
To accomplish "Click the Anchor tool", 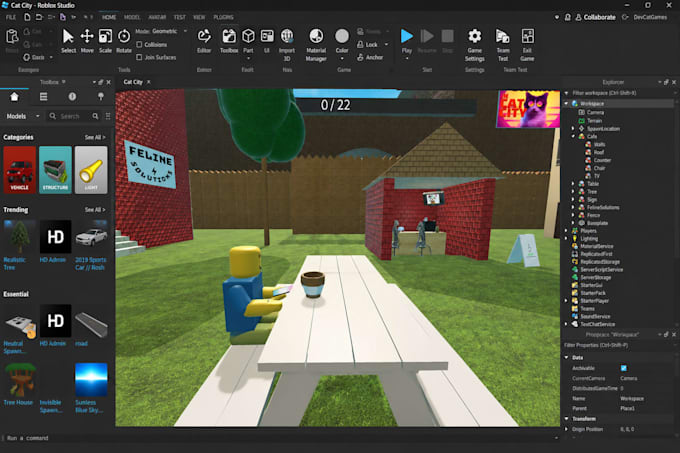I will pyautogui.click(x=370, y=57).
